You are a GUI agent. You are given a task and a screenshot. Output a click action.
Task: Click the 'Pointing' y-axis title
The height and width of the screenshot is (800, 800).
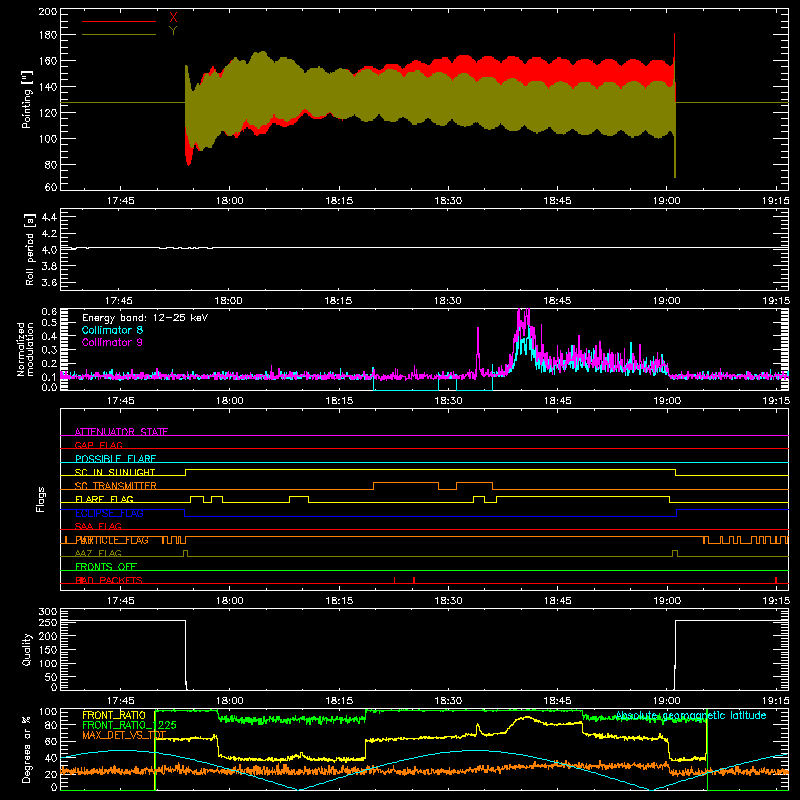click(x=27, y=99)
